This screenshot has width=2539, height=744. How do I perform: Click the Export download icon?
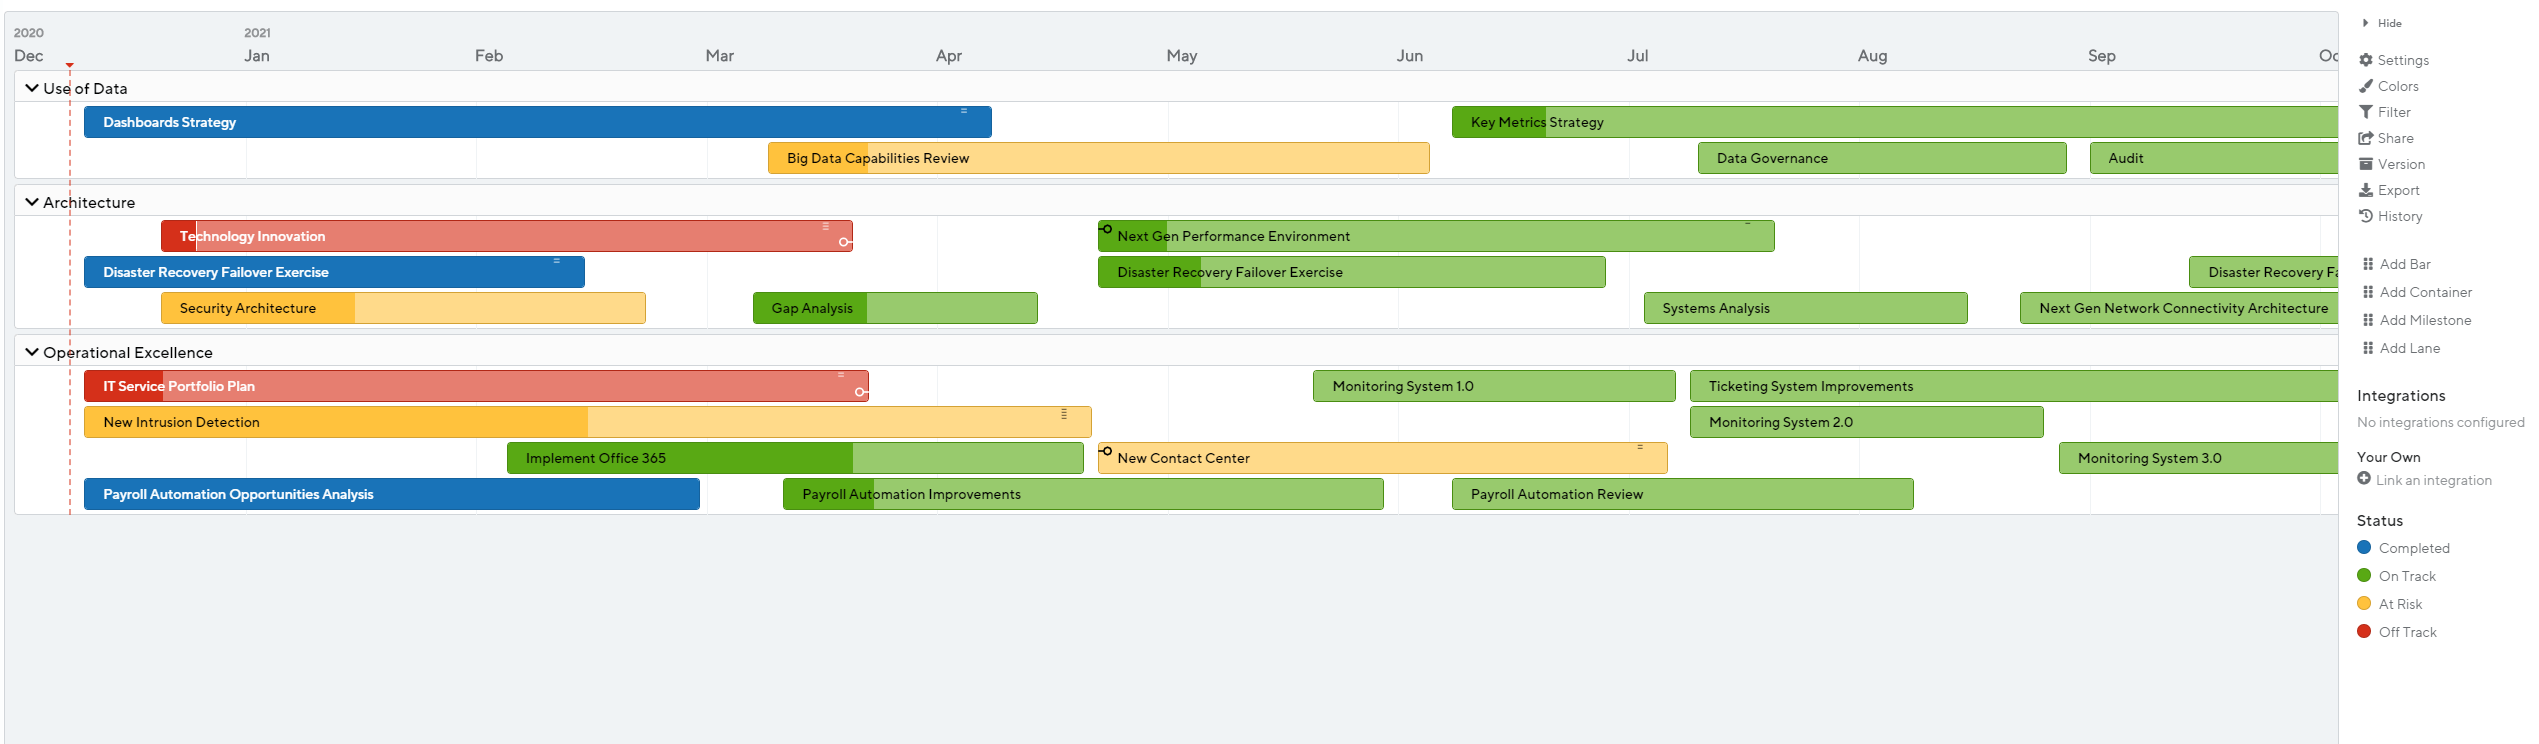point(2366,190)
